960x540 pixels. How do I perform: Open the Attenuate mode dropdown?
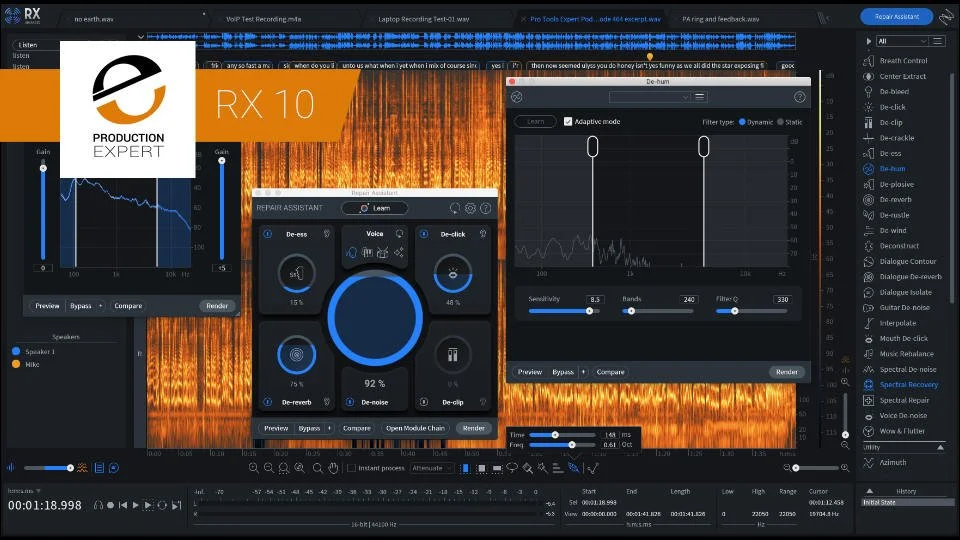431,468
